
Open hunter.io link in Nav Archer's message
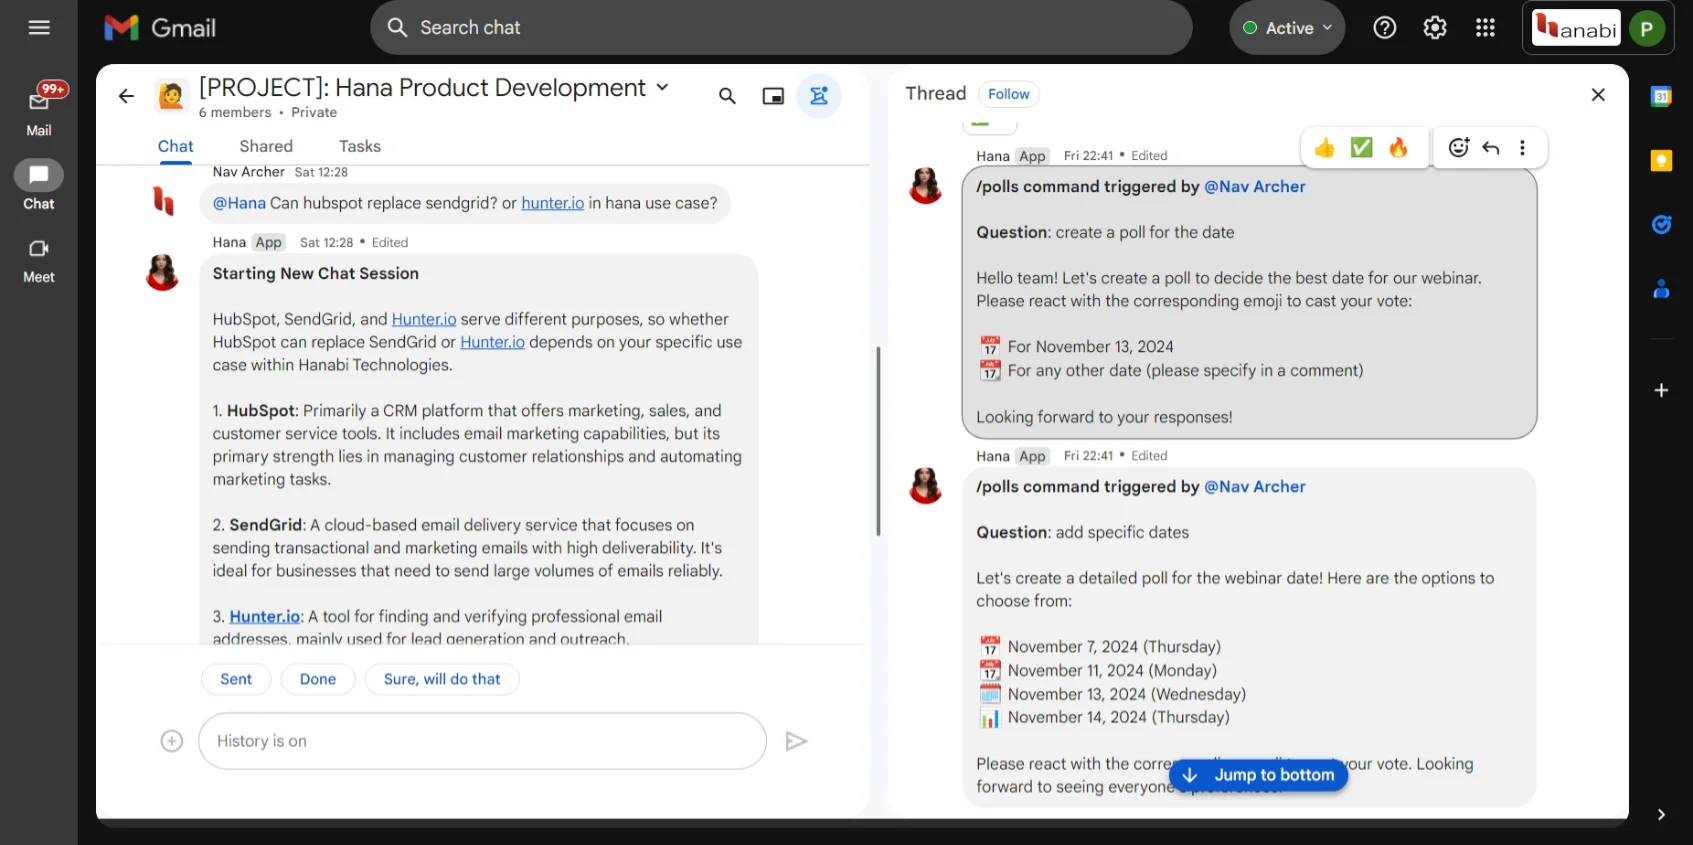552,203
